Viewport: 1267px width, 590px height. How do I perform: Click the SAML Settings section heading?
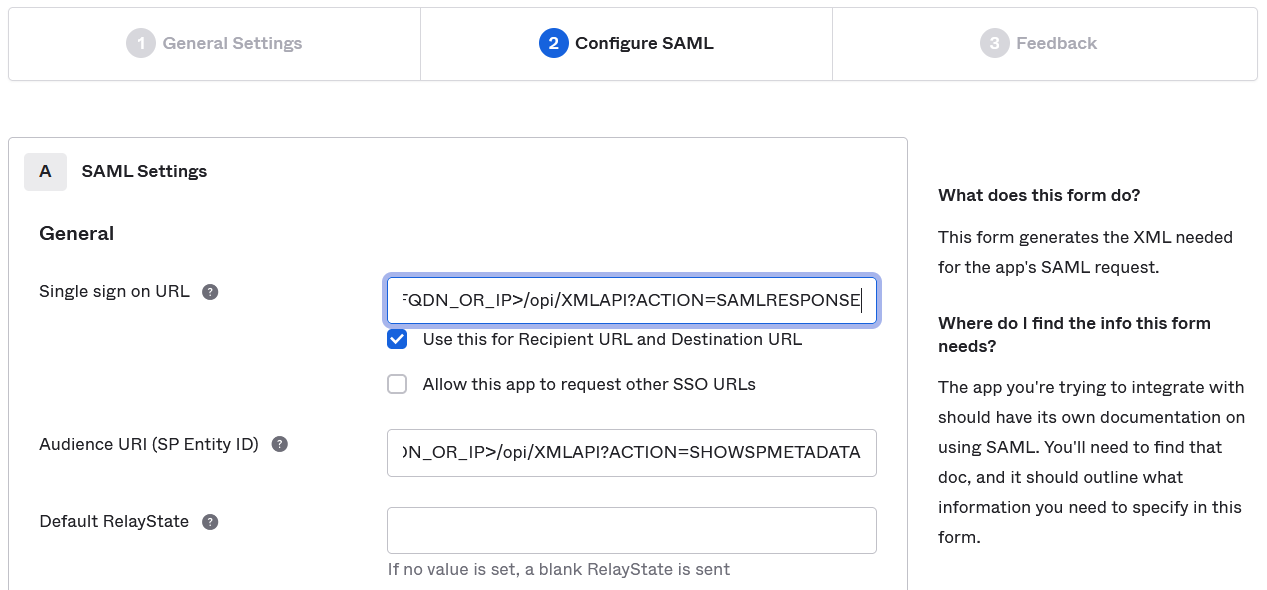tap(144, 171)
